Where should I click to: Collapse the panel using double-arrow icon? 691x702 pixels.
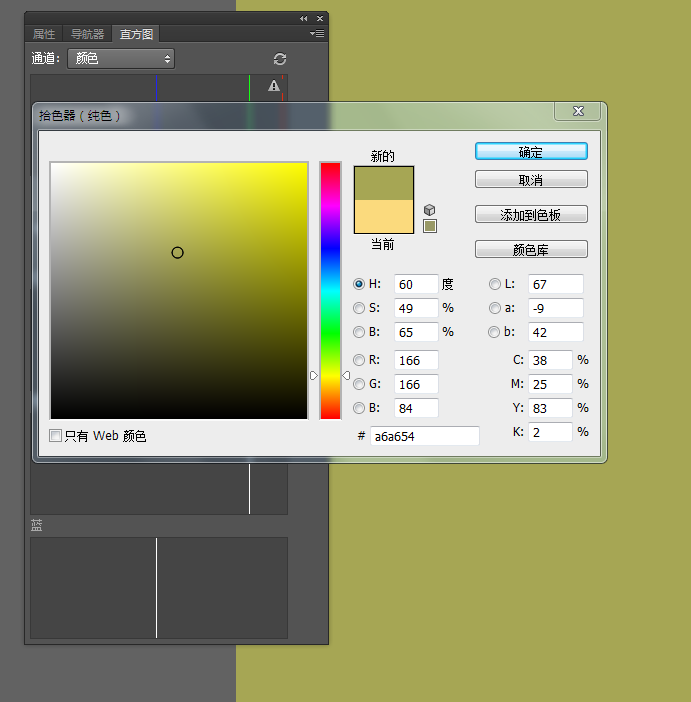point(304,19)
